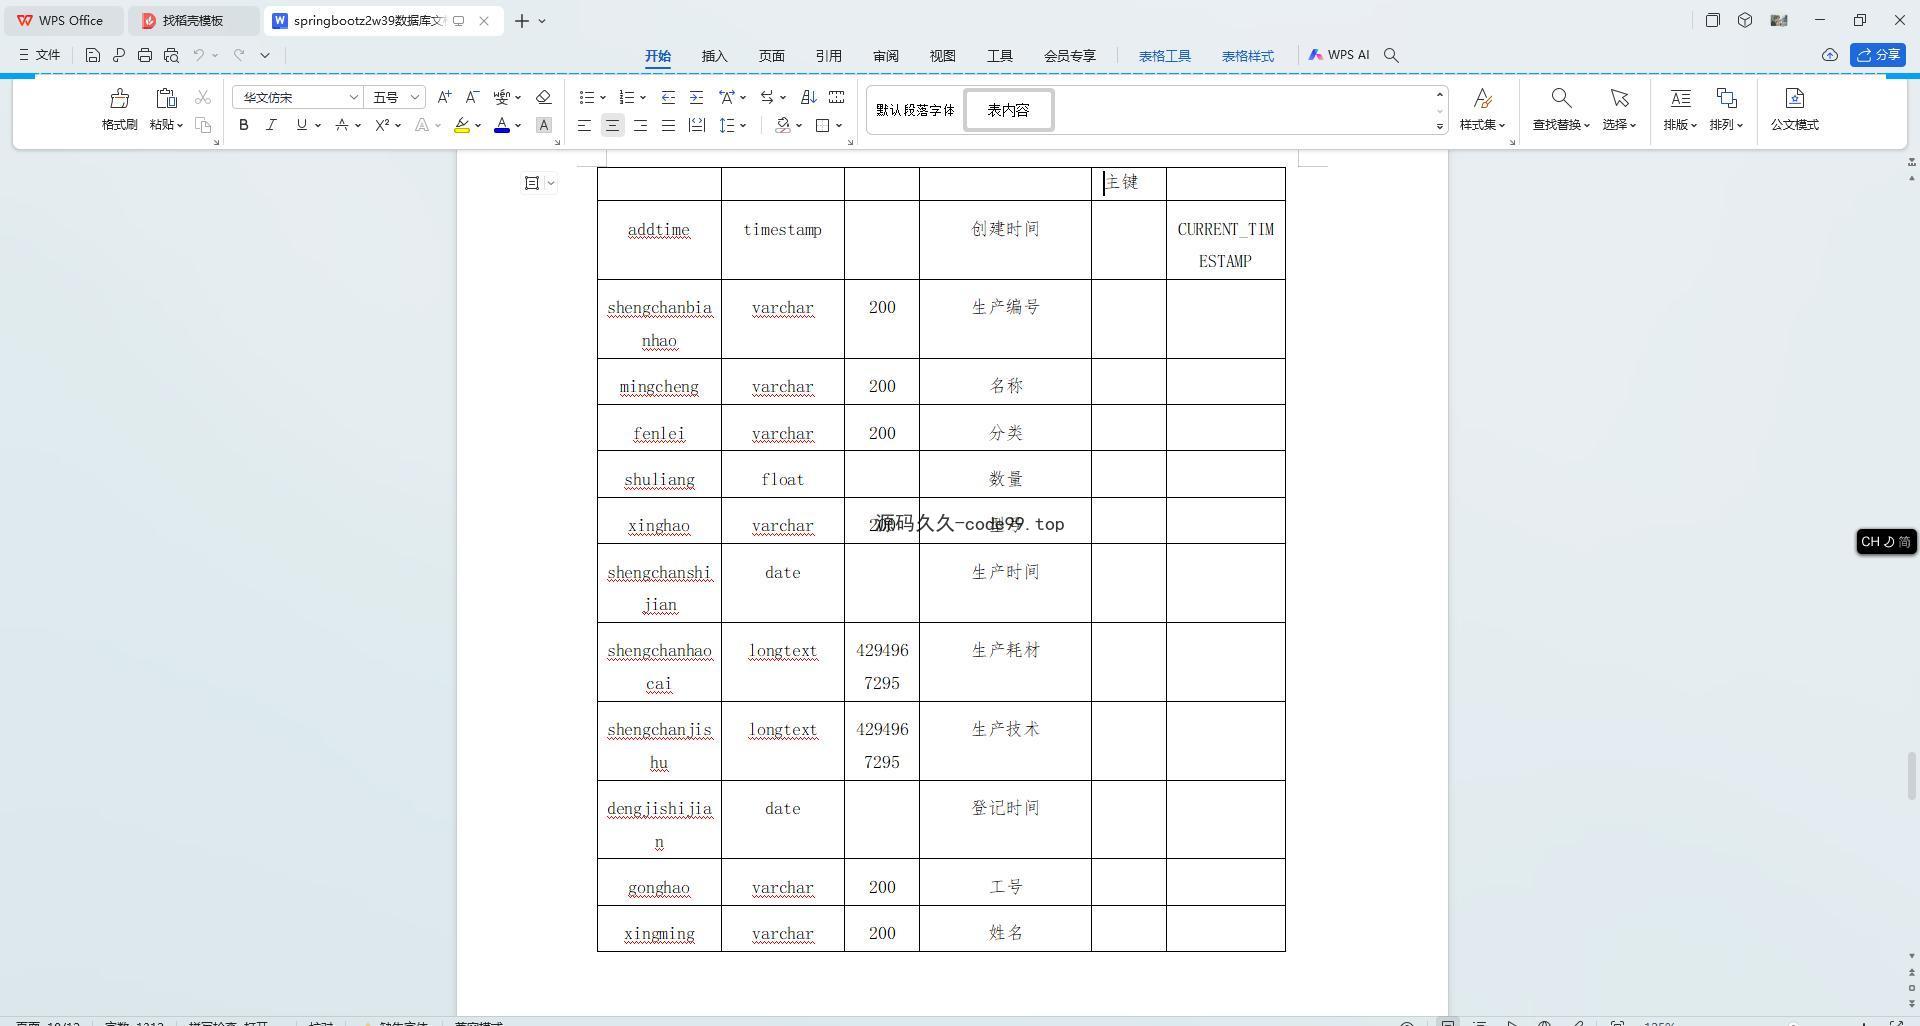
Task: Open the 文件 menu
Action: [x=40, y=55]
